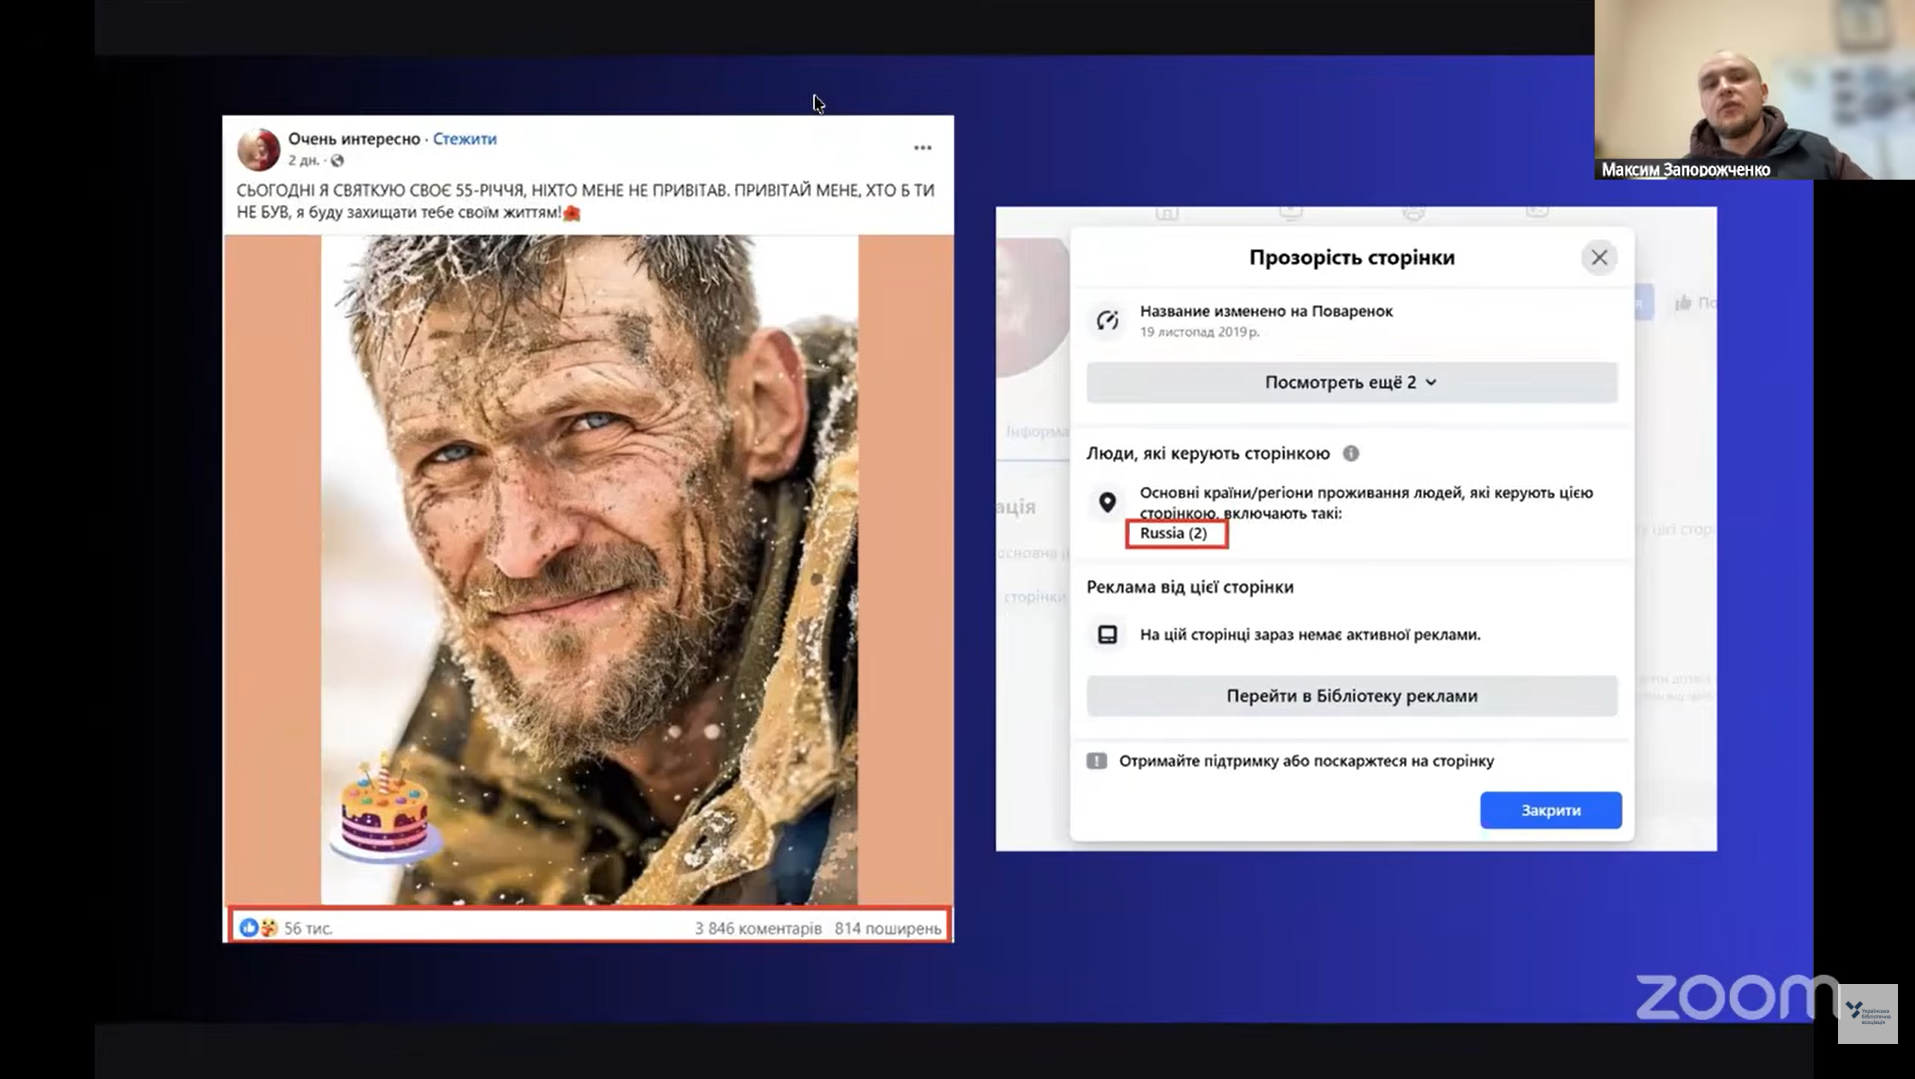The width and height of the screenshot is (1915, 1079).
Task: Open 'Перейти в Бібліотеку реклами' button
Action: tap(1351, 696)
